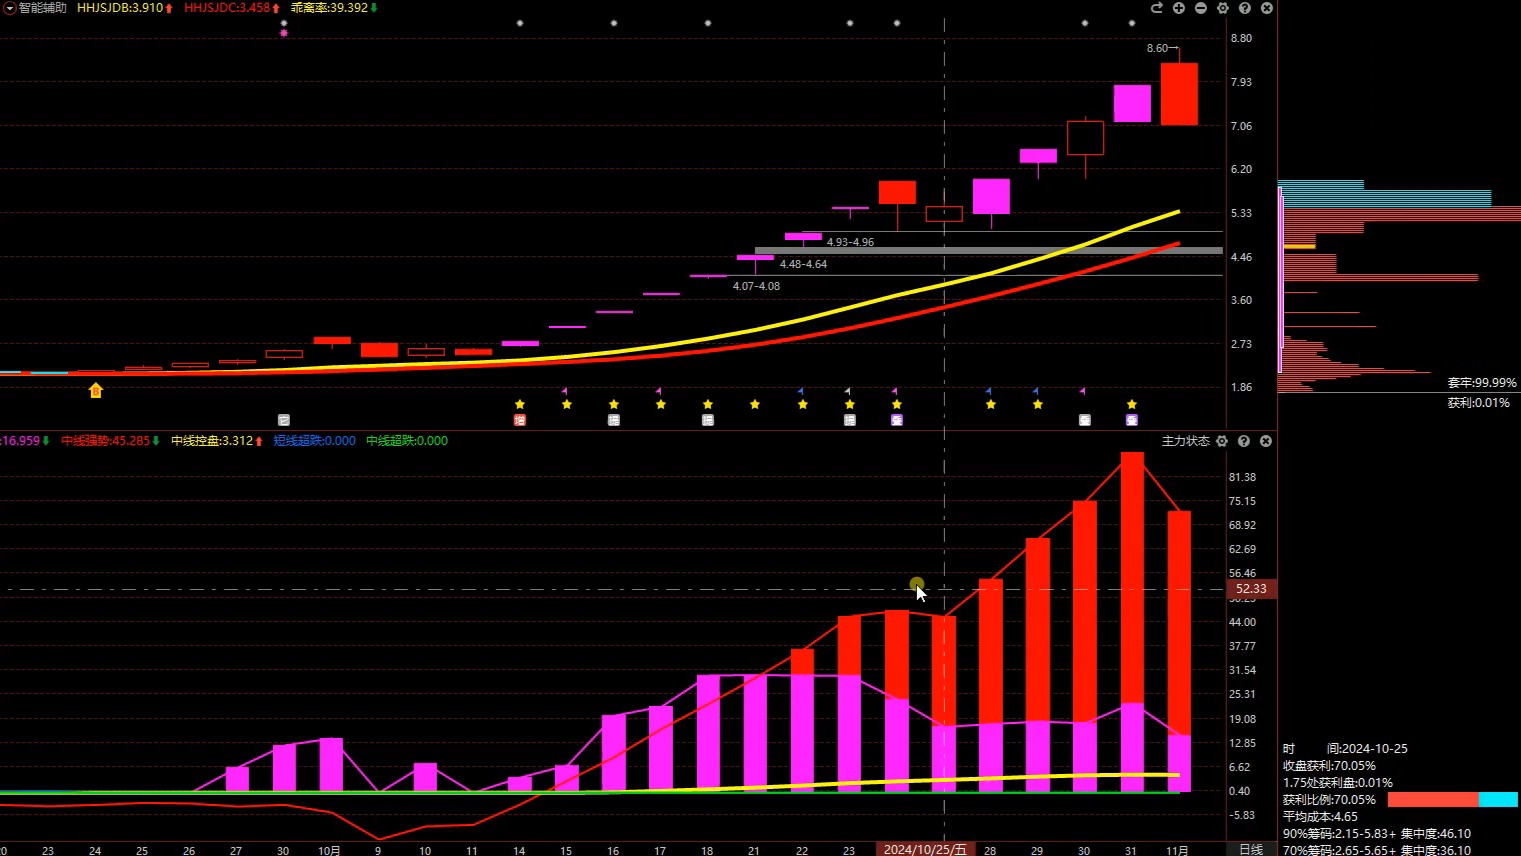Screen dimensions: 1521x856
Task: Select the tall red candle on 11月 date
Action: 1179,94
